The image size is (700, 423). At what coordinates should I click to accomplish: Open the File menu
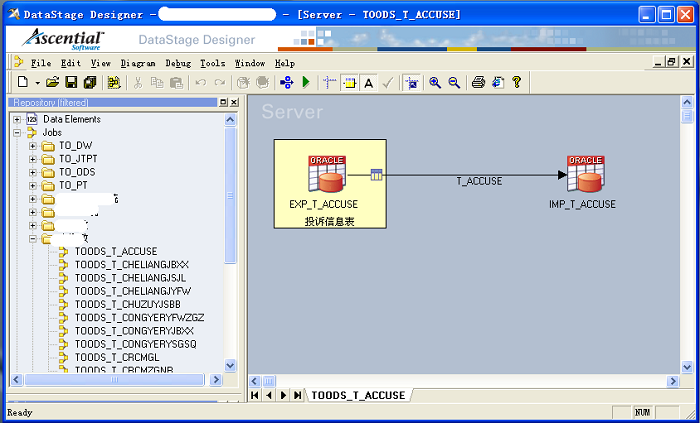(41, 63)
